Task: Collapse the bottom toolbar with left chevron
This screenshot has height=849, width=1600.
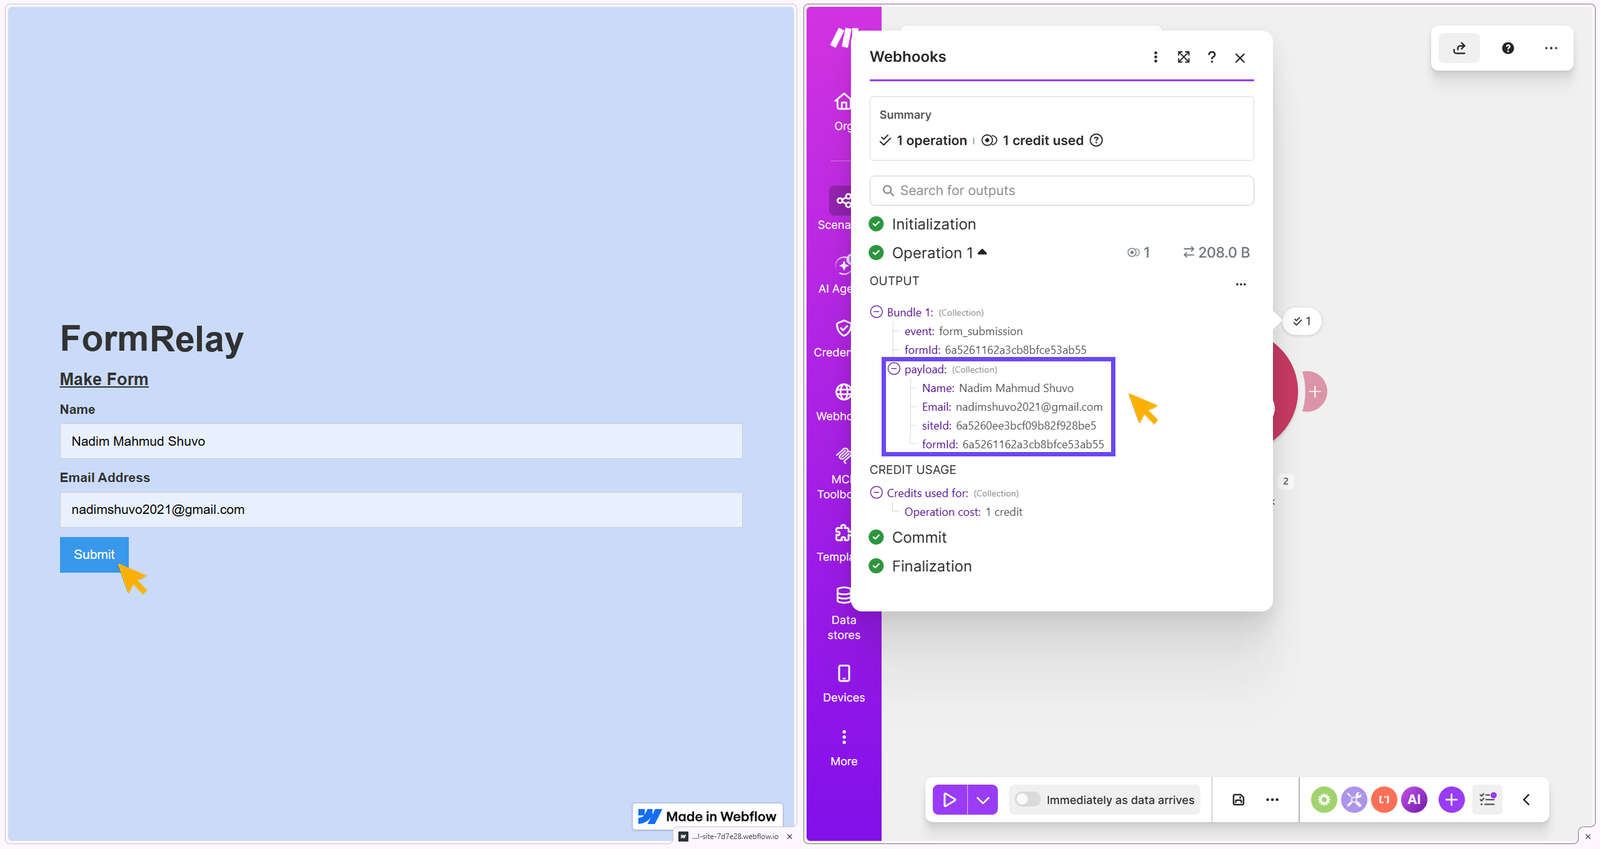Action: pyautogui.click(x=1526, y=800)
